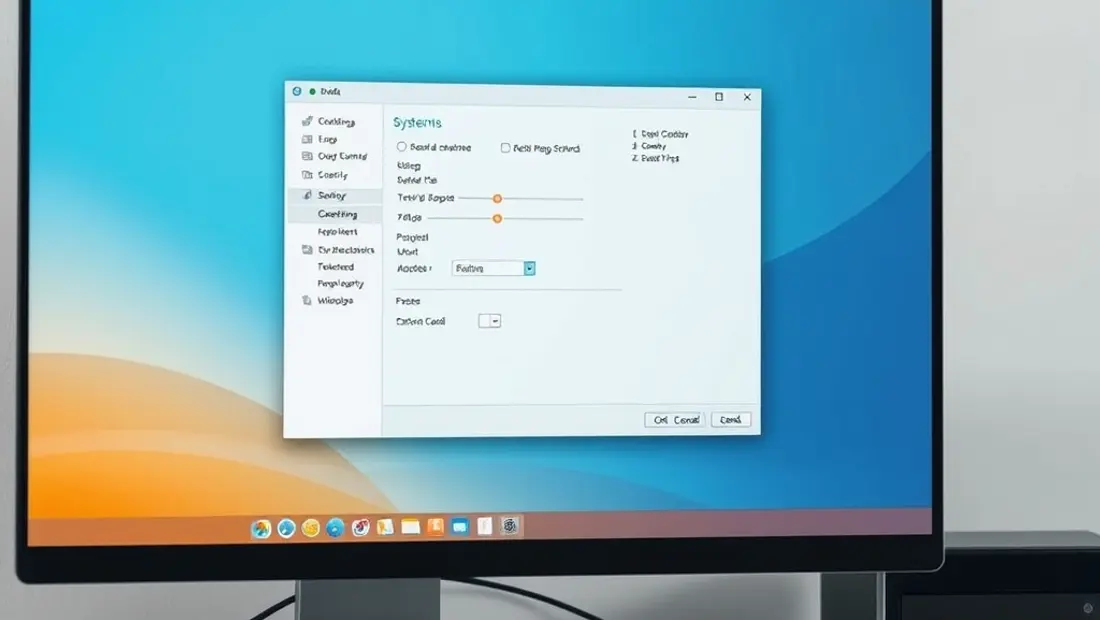Choose the "Coetity" sidebar icon
Image resolution: width=1100 pixels, height=620 pixels.
[307, 175]
